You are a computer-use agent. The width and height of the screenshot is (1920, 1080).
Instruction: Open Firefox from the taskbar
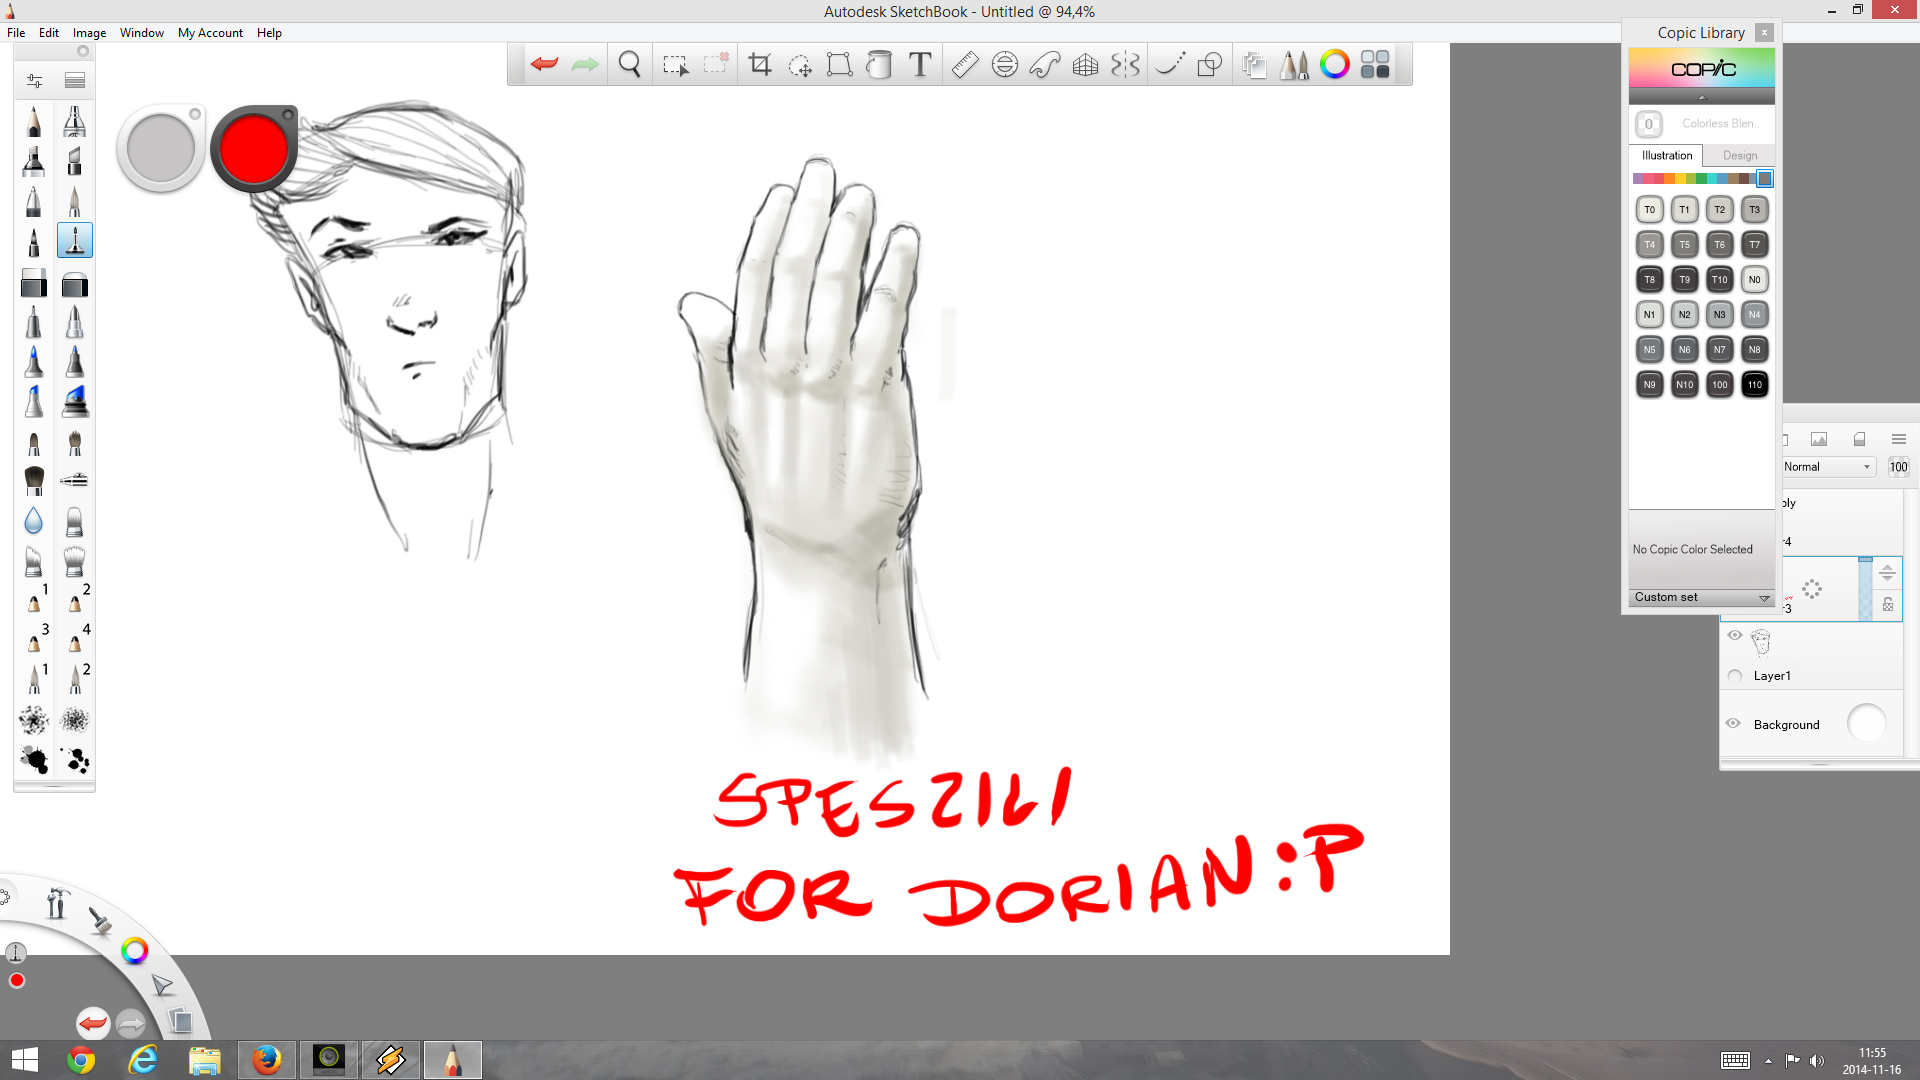pos(266,1060)
